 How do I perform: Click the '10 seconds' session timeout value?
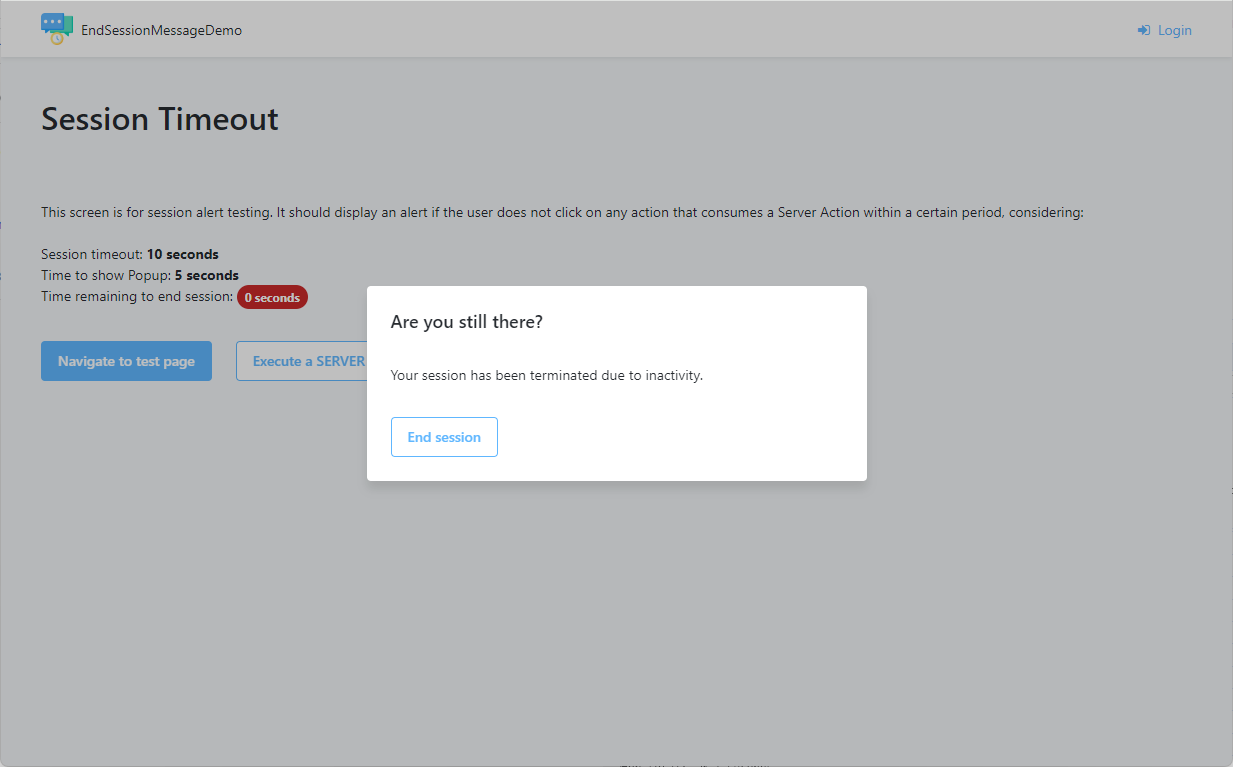click(x=183, y=254)
